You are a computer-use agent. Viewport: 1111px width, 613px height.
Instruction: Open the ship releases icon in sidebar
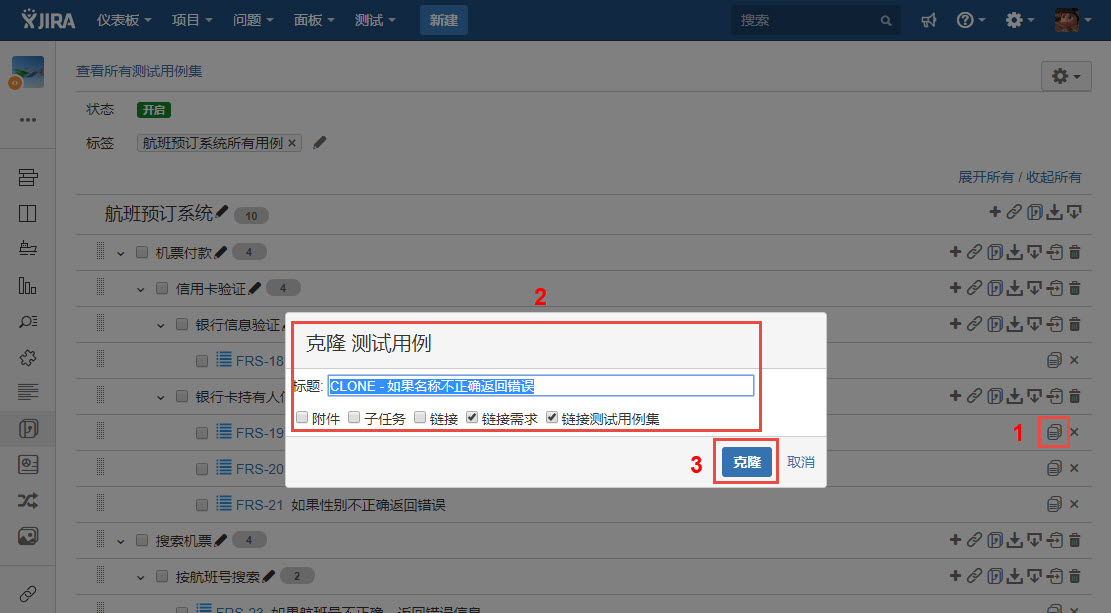click(28, 249)
